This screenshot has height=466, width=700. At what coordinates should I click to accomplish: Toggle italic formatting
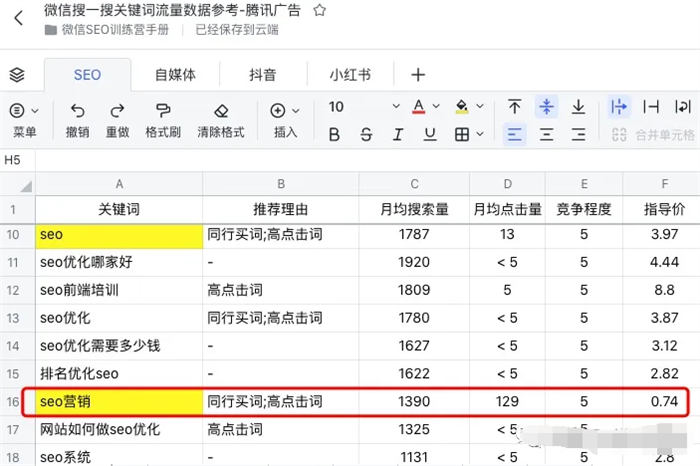(x=367, y=135)
